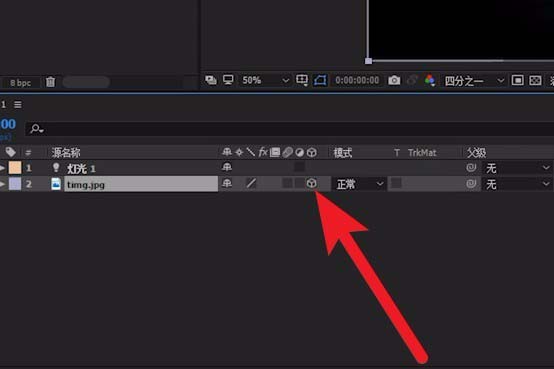Toggle adjustment layer switch for 灯光 1
This screenshot has height=369, width=554.
(299, 167)
